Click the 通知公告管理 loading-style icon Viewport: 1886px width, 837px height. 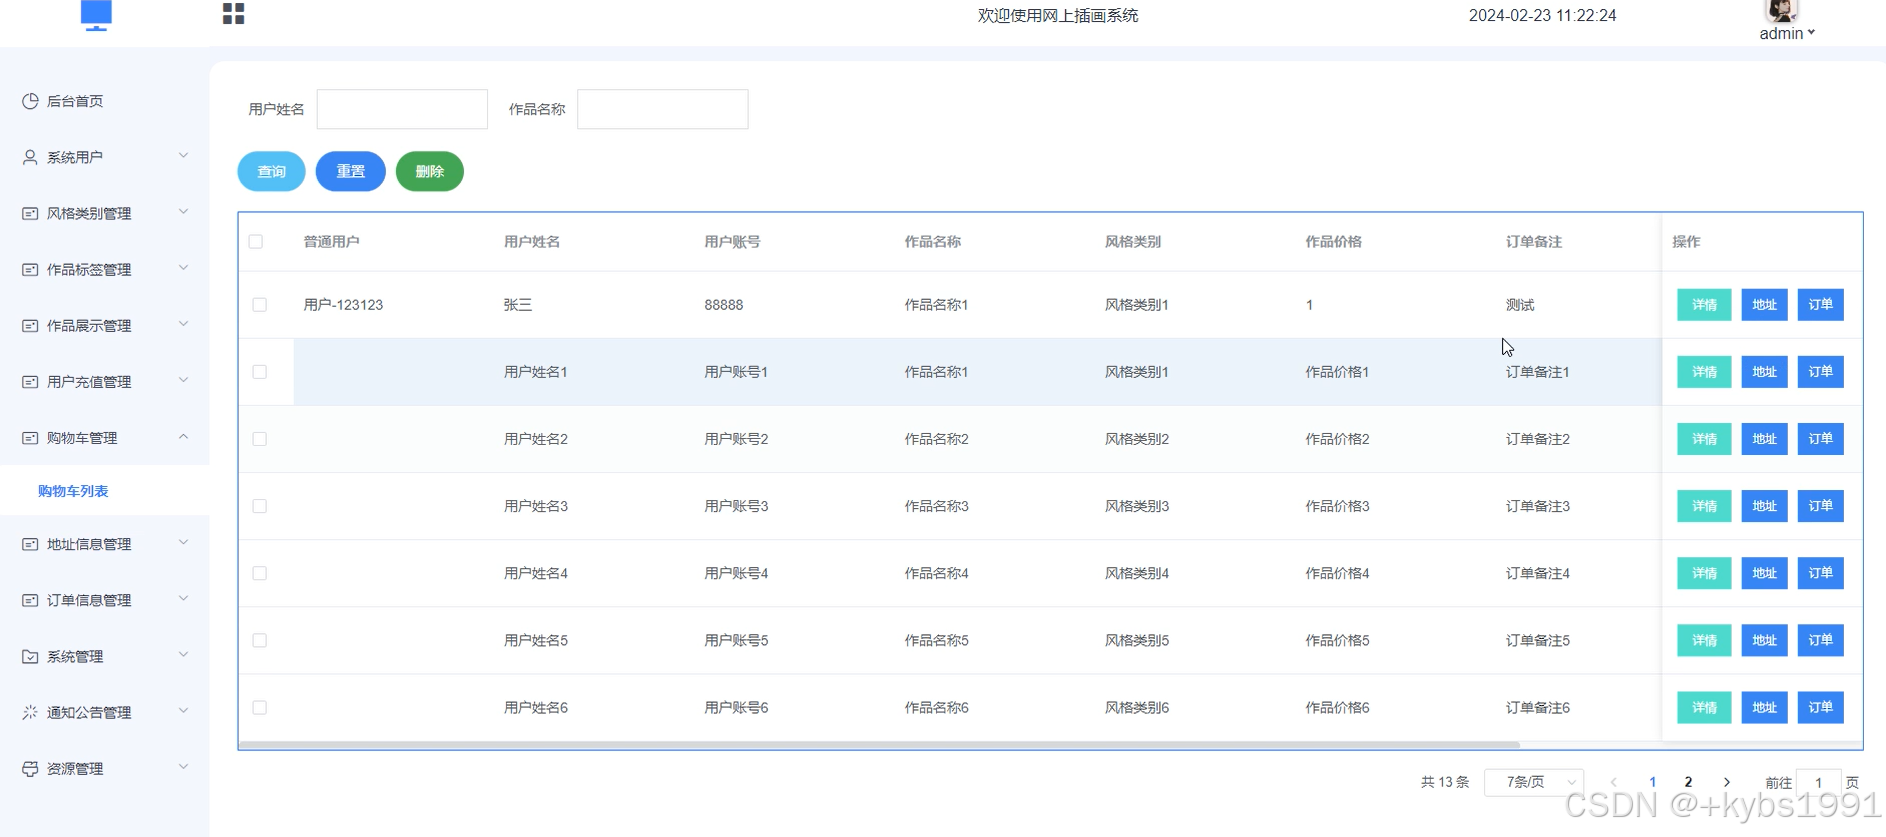pos(30,712)
